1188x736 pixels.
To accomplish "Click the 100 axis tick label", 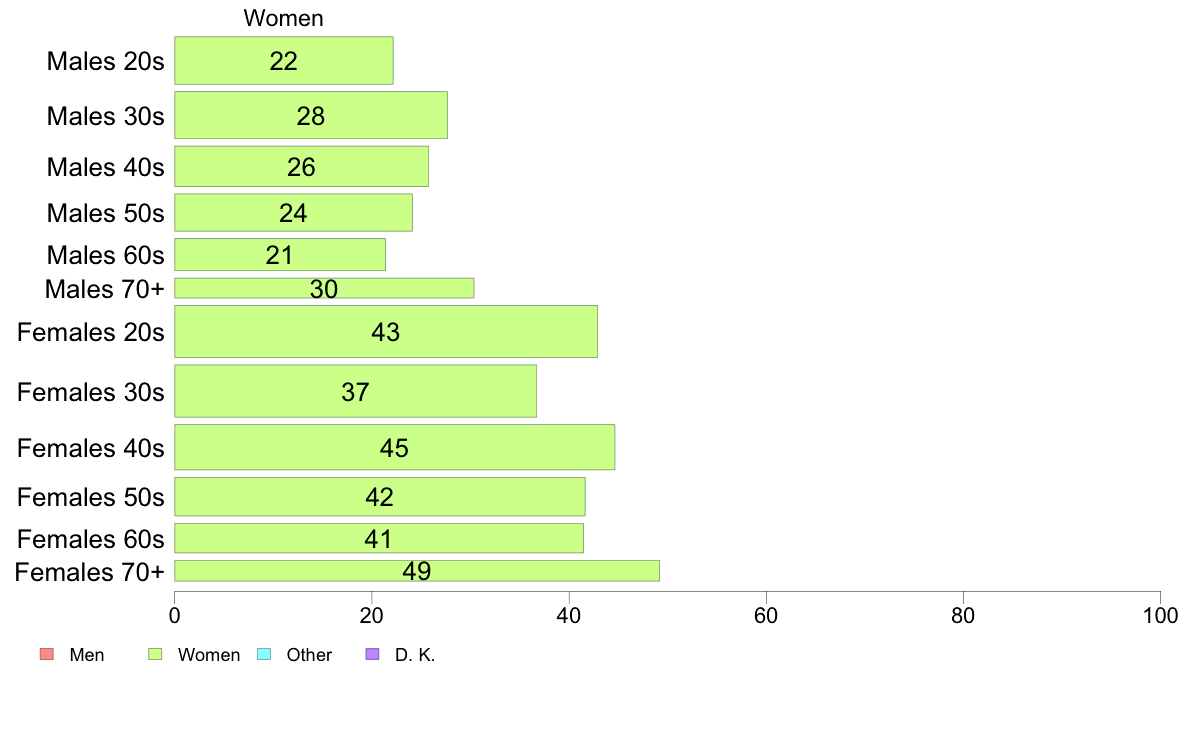I will [1160, 615].
